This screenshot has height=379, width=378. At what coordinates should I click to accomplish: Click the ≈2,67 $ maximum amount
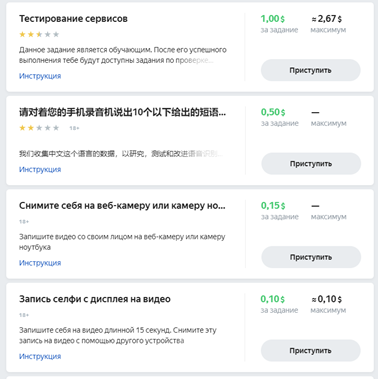327,19
